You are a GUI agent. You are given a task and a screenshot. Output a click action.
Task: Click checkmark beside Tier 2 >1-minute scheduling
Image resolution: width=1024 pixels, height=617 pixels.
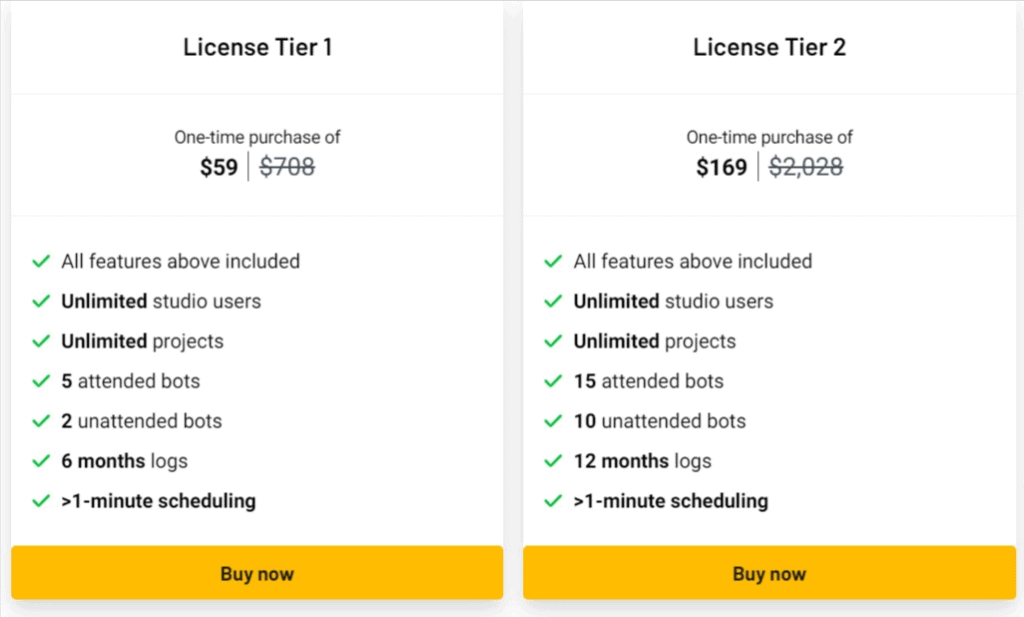click(553, 501)
